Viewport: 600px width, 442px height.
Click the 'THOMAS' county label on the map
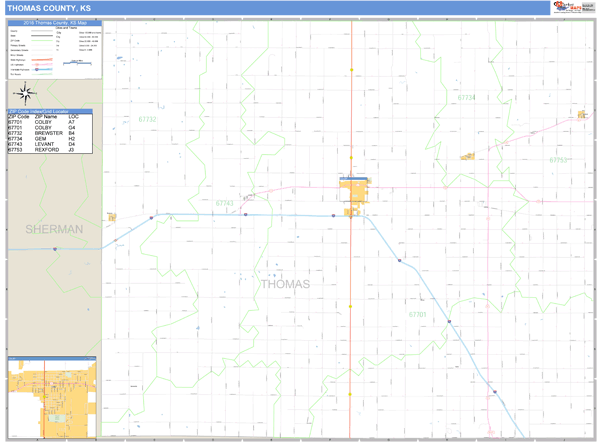(285, 284)
